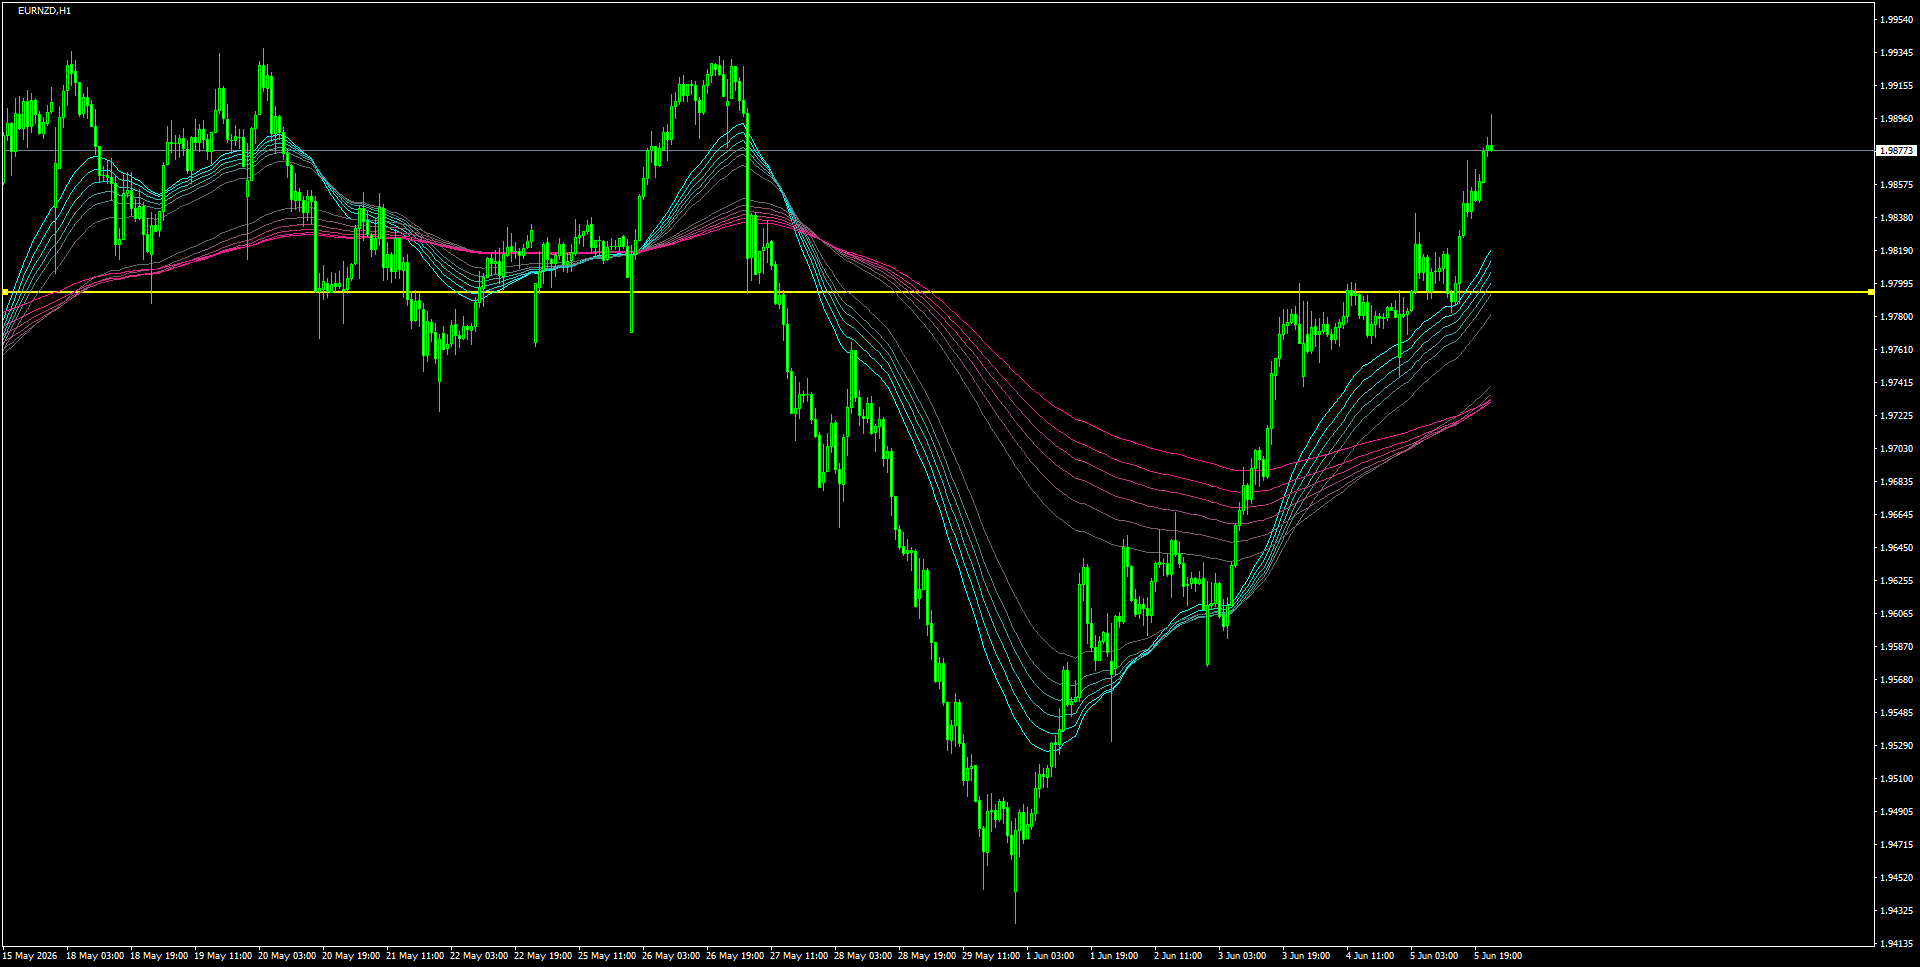Click the 20 May 03:00 time label

(287, 956)
